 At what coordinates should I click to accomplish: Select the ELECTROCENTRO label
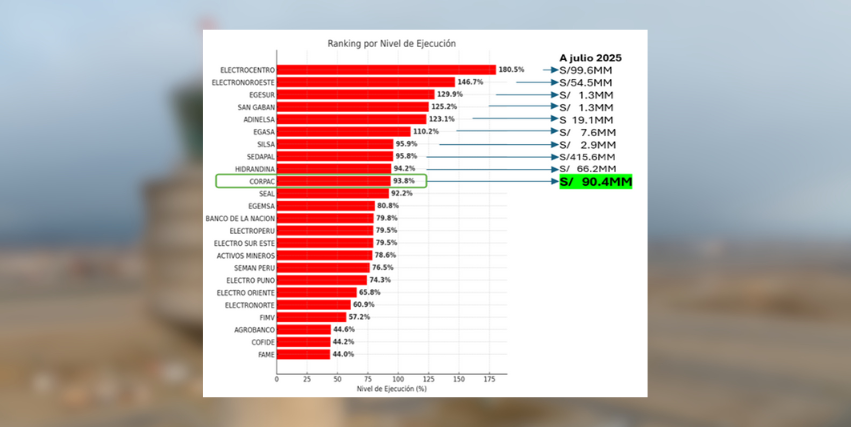coord(247,70)
